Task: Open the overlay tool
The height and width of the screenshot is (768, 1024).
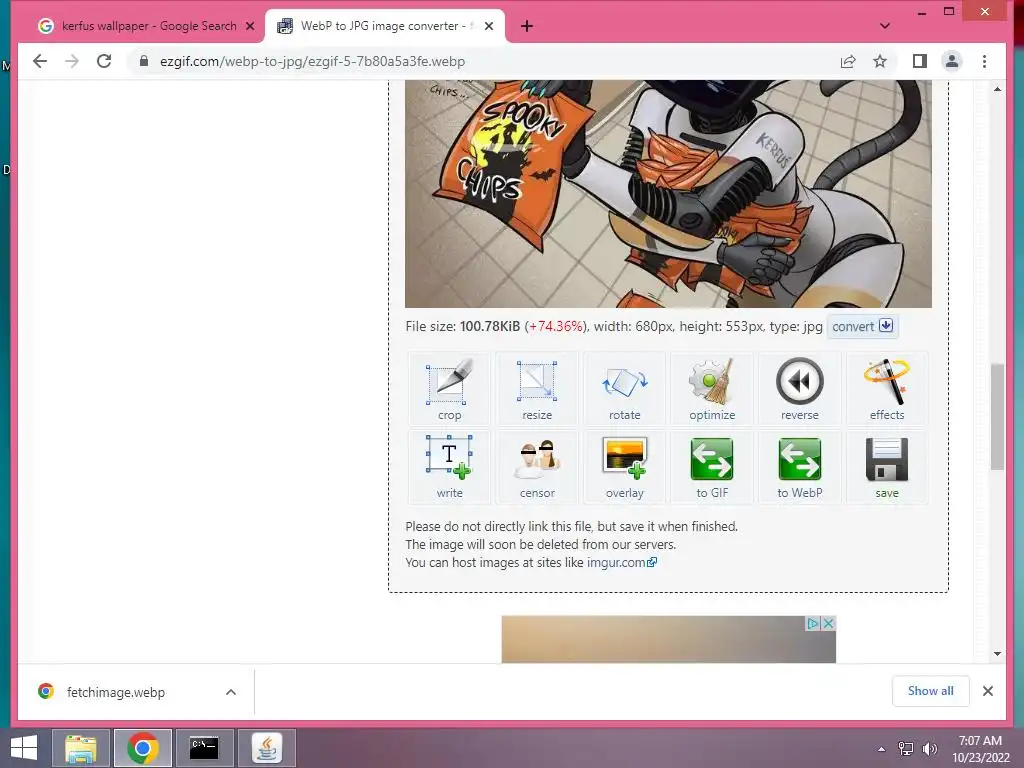Action: pos(624,467)
